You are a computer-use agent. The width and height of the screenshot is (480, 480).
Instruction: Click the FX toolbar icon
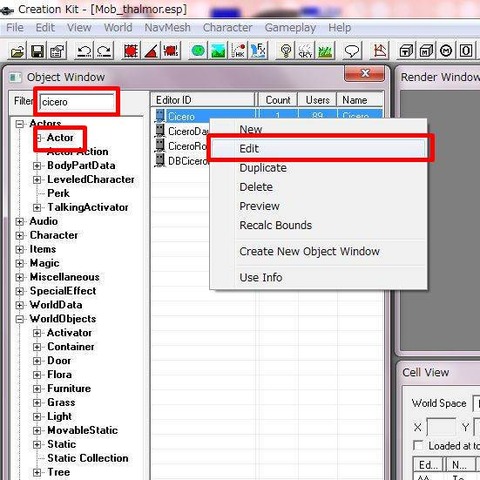click(x=258, y=51)
